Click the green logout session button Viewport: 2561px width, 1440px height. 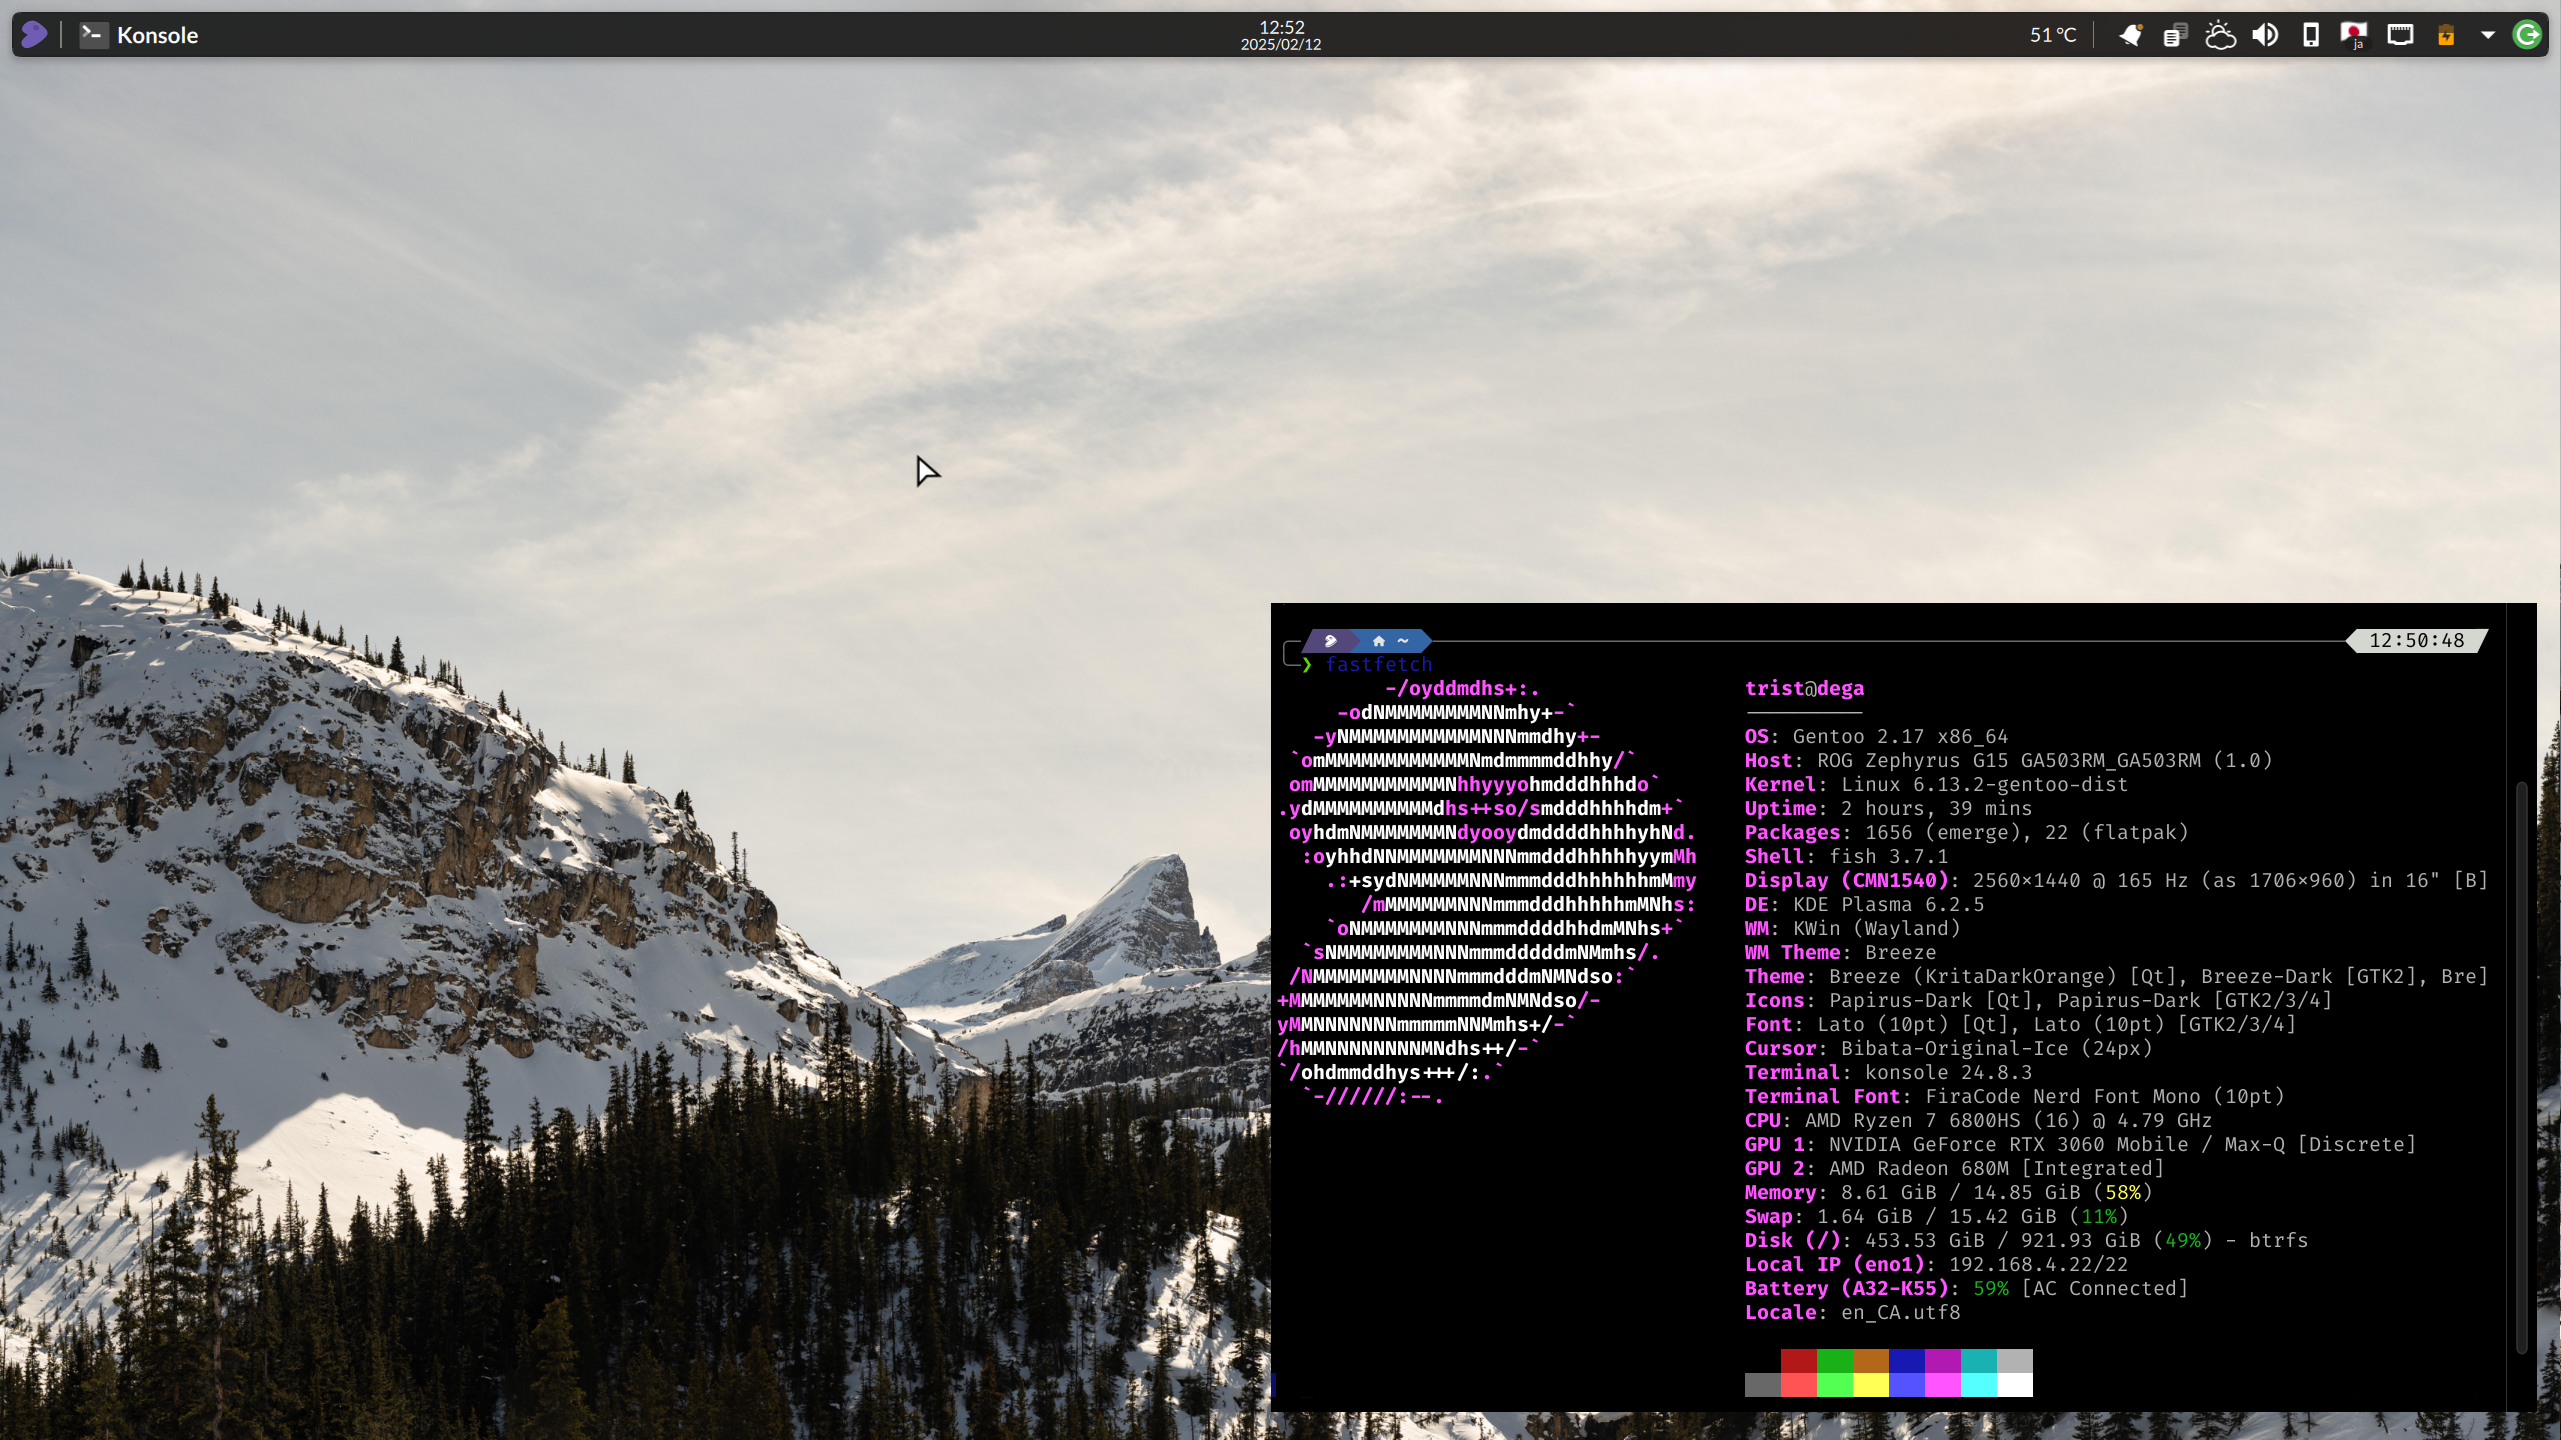2527,35
